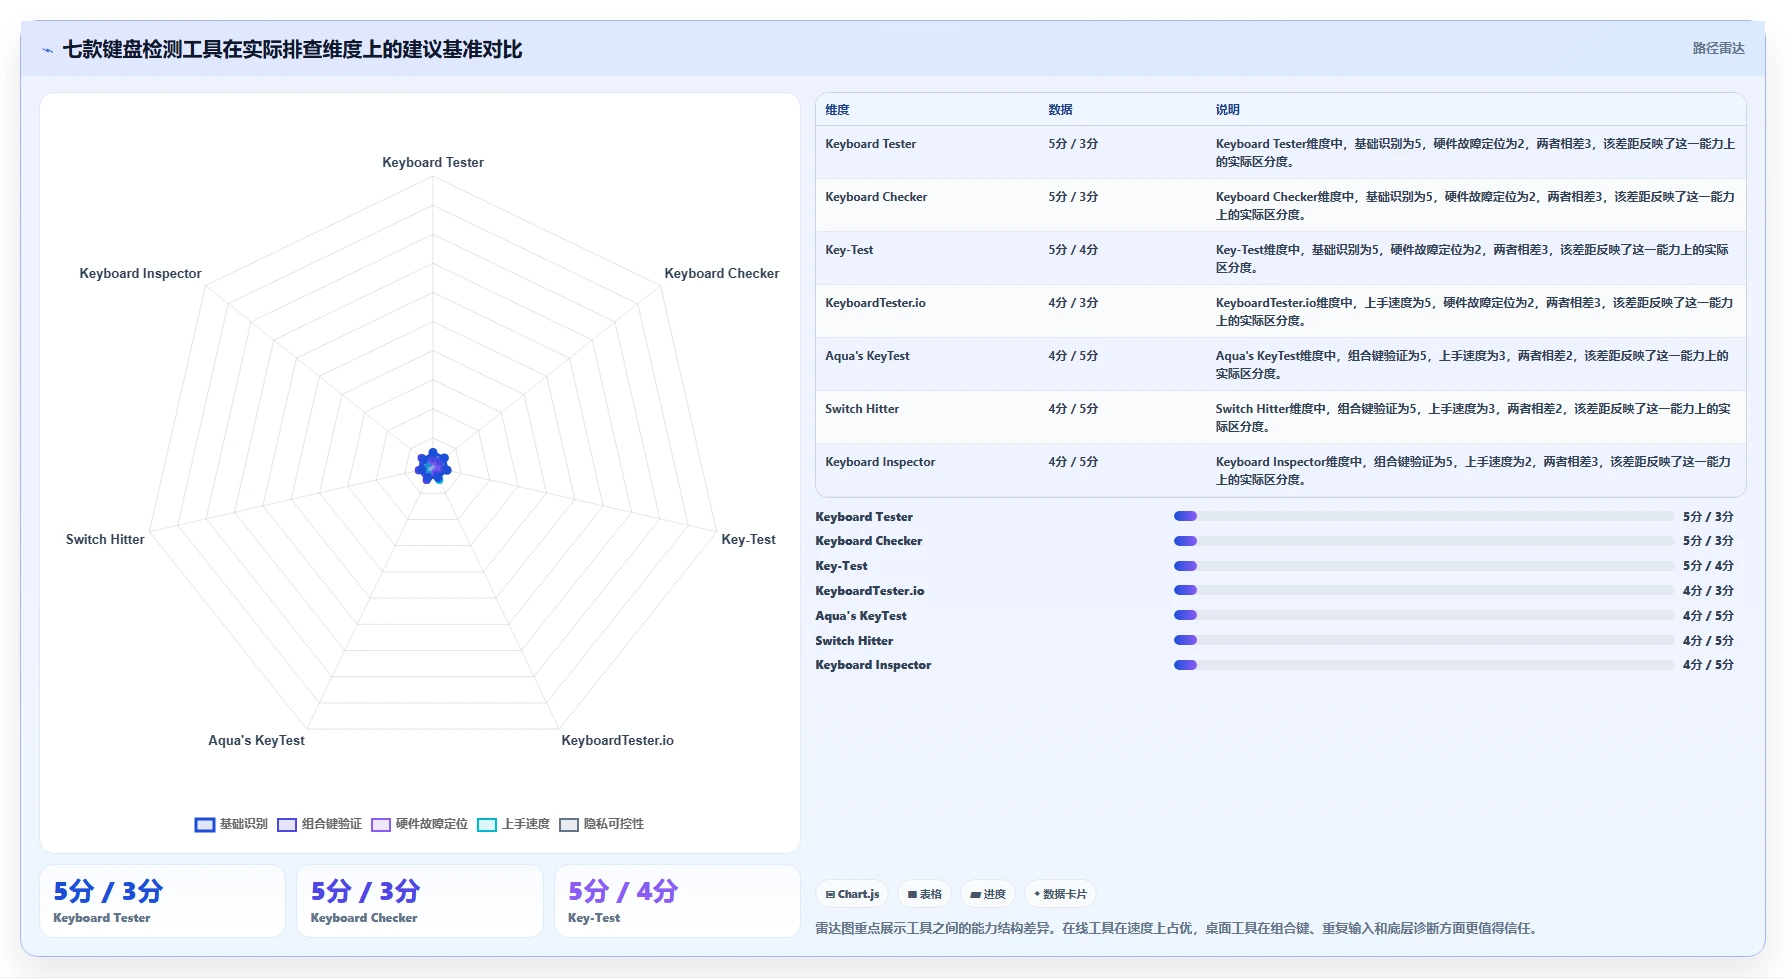Click the Keyboard Inspector label in the progress list

(x=873, y=665)
